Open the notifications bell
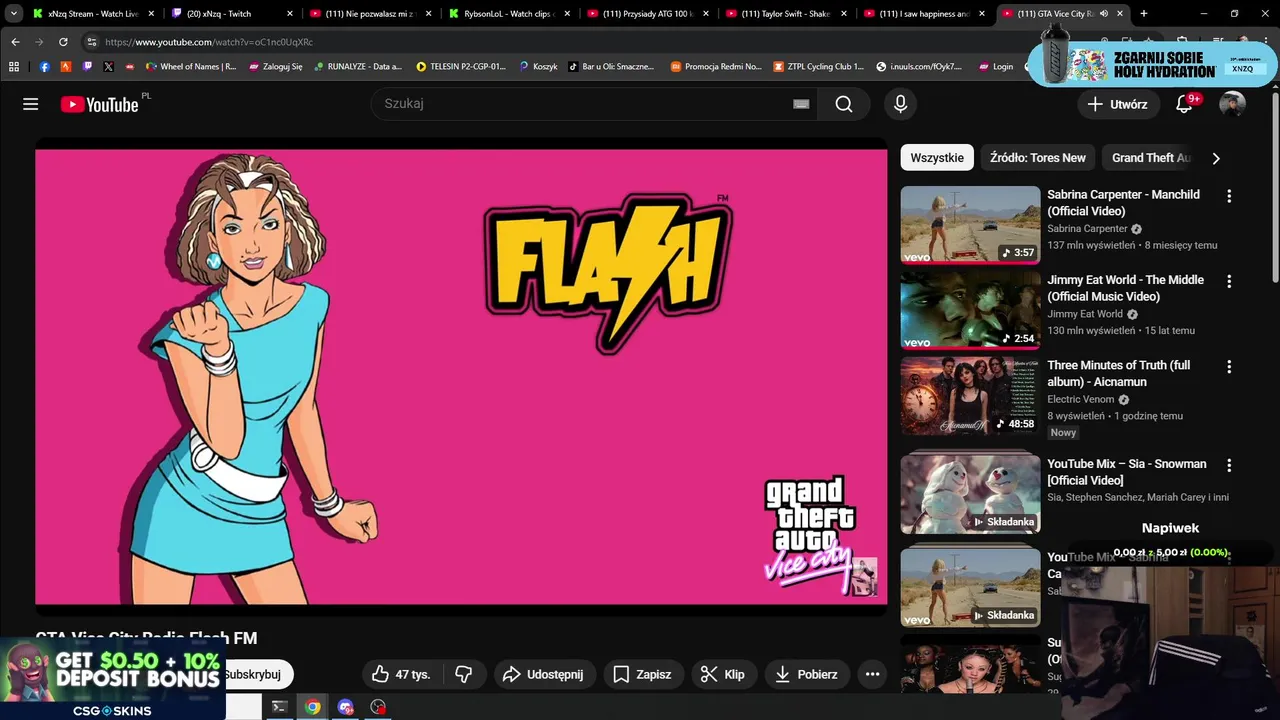 [1184, 104]
